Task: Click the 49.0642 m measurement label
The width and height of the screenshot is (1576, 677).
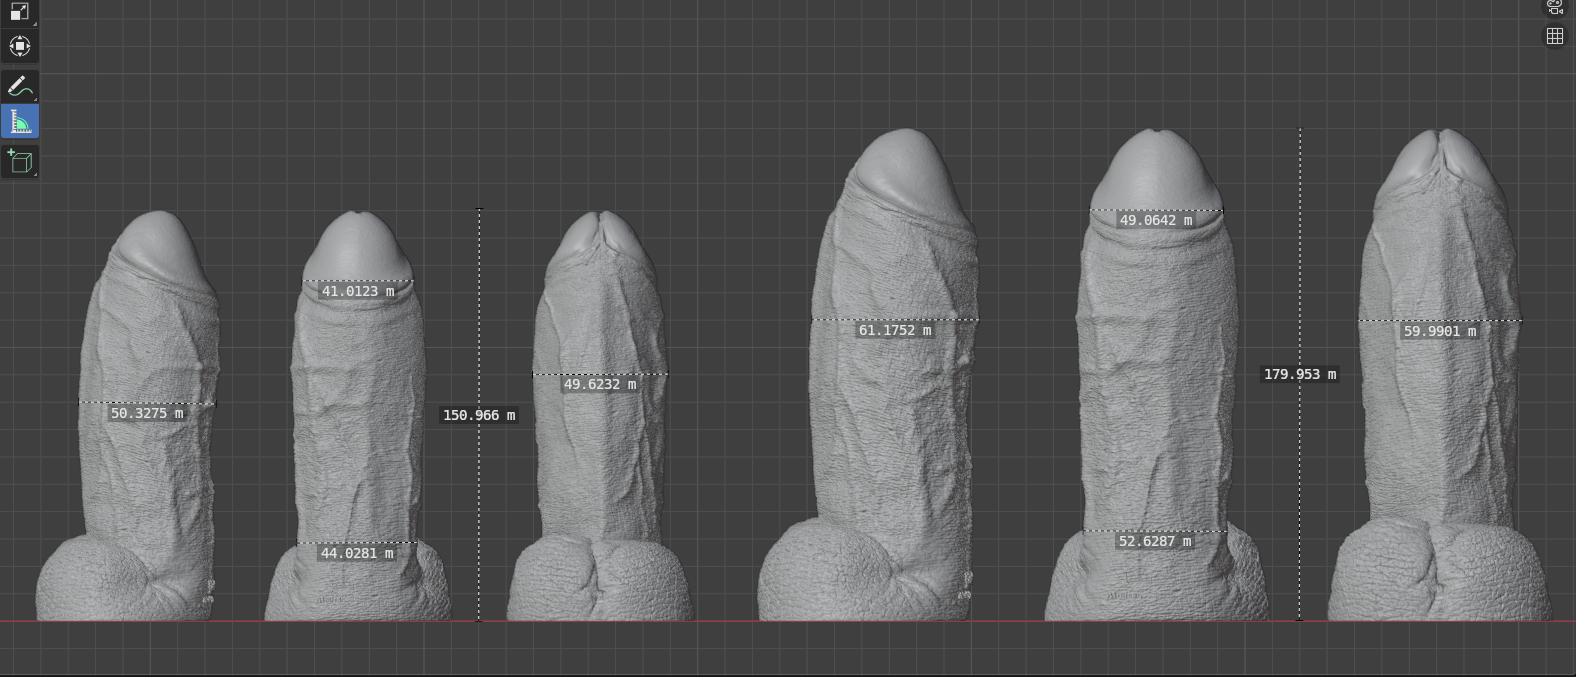Action: coord(1155,220)
